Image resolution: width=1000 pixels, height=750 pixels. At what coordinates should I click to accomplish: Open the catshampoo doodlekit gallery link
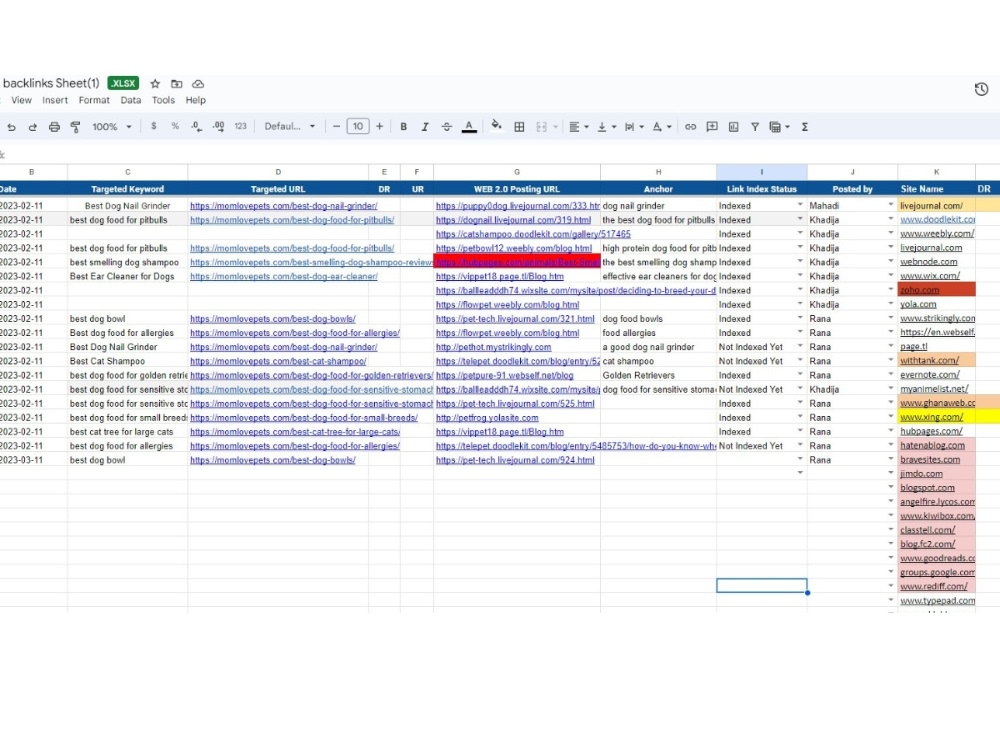point(533,234)
